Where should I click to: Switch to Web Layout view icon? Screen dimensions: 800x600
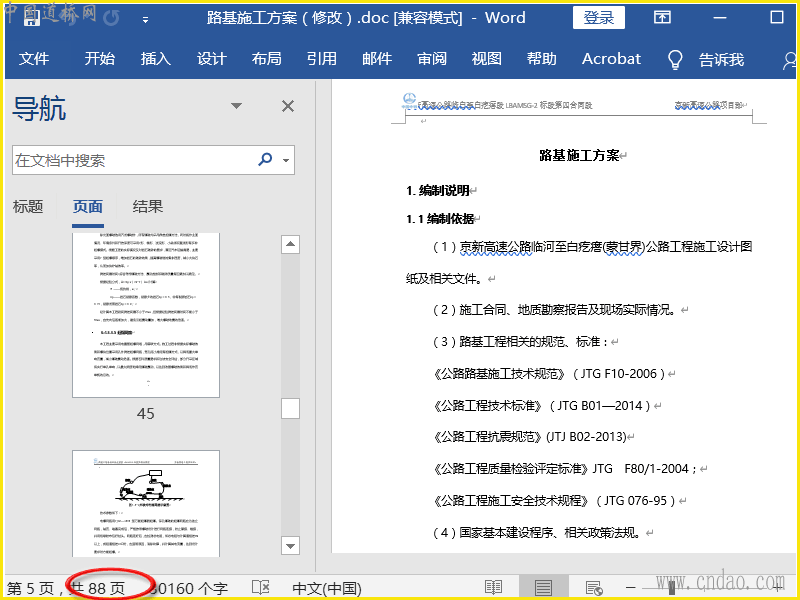(594, 588)
